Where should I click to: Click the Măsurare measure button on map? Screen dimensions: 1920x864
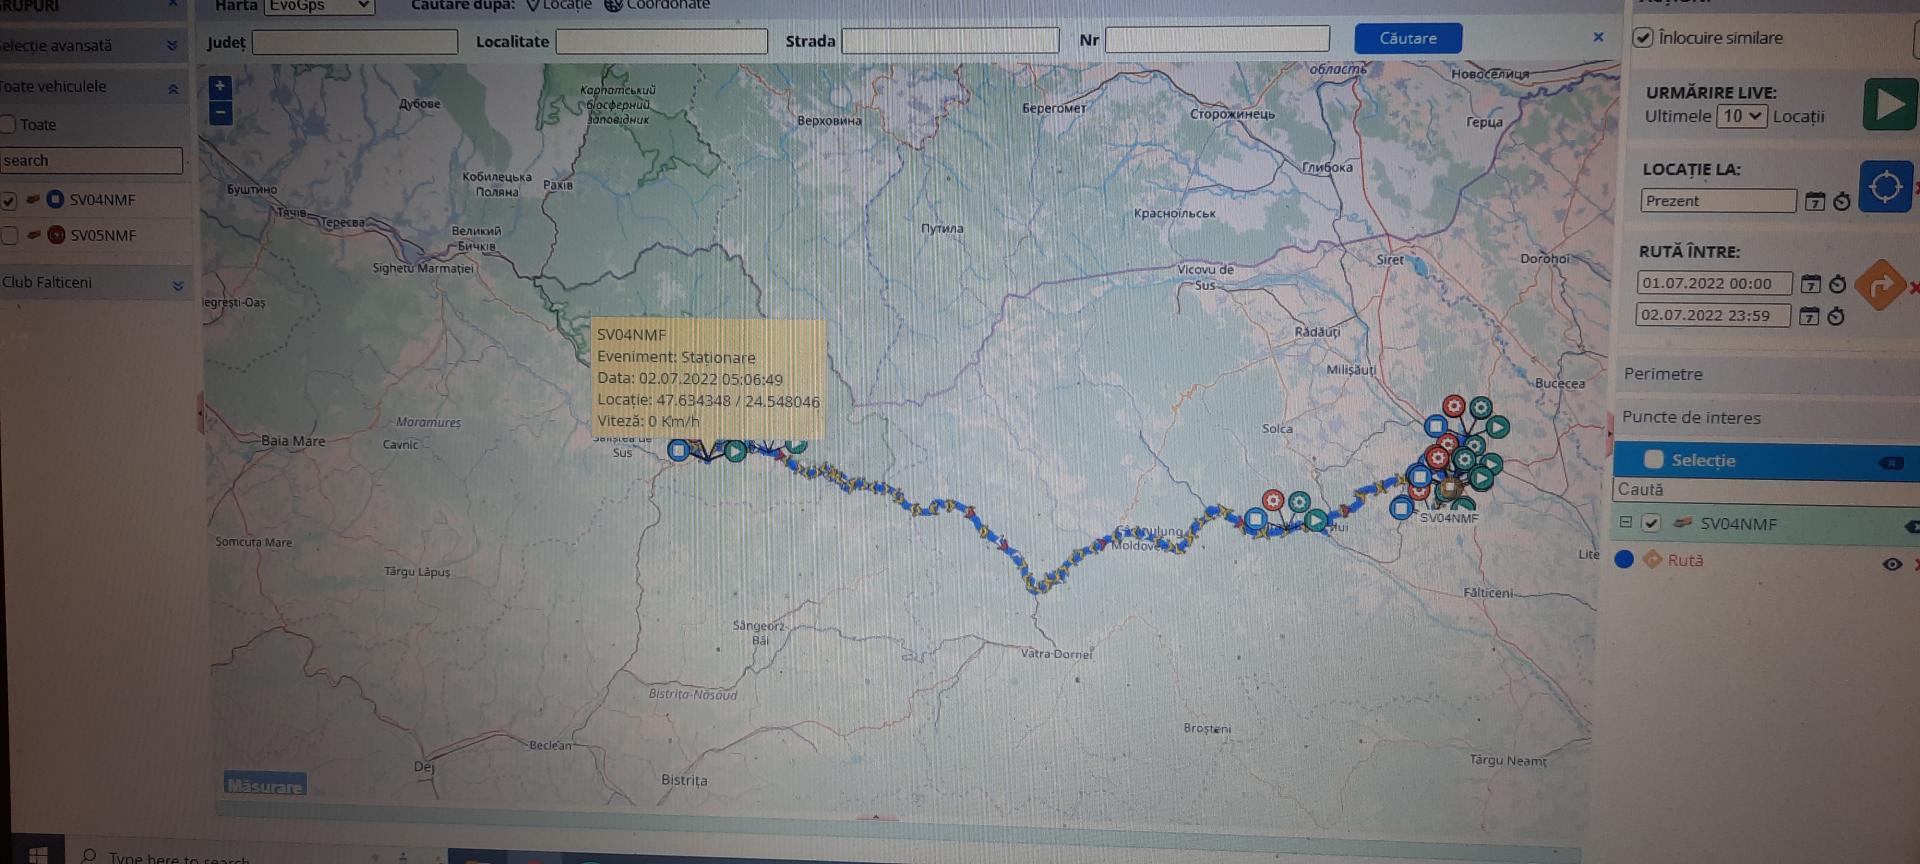pos(265,785)
